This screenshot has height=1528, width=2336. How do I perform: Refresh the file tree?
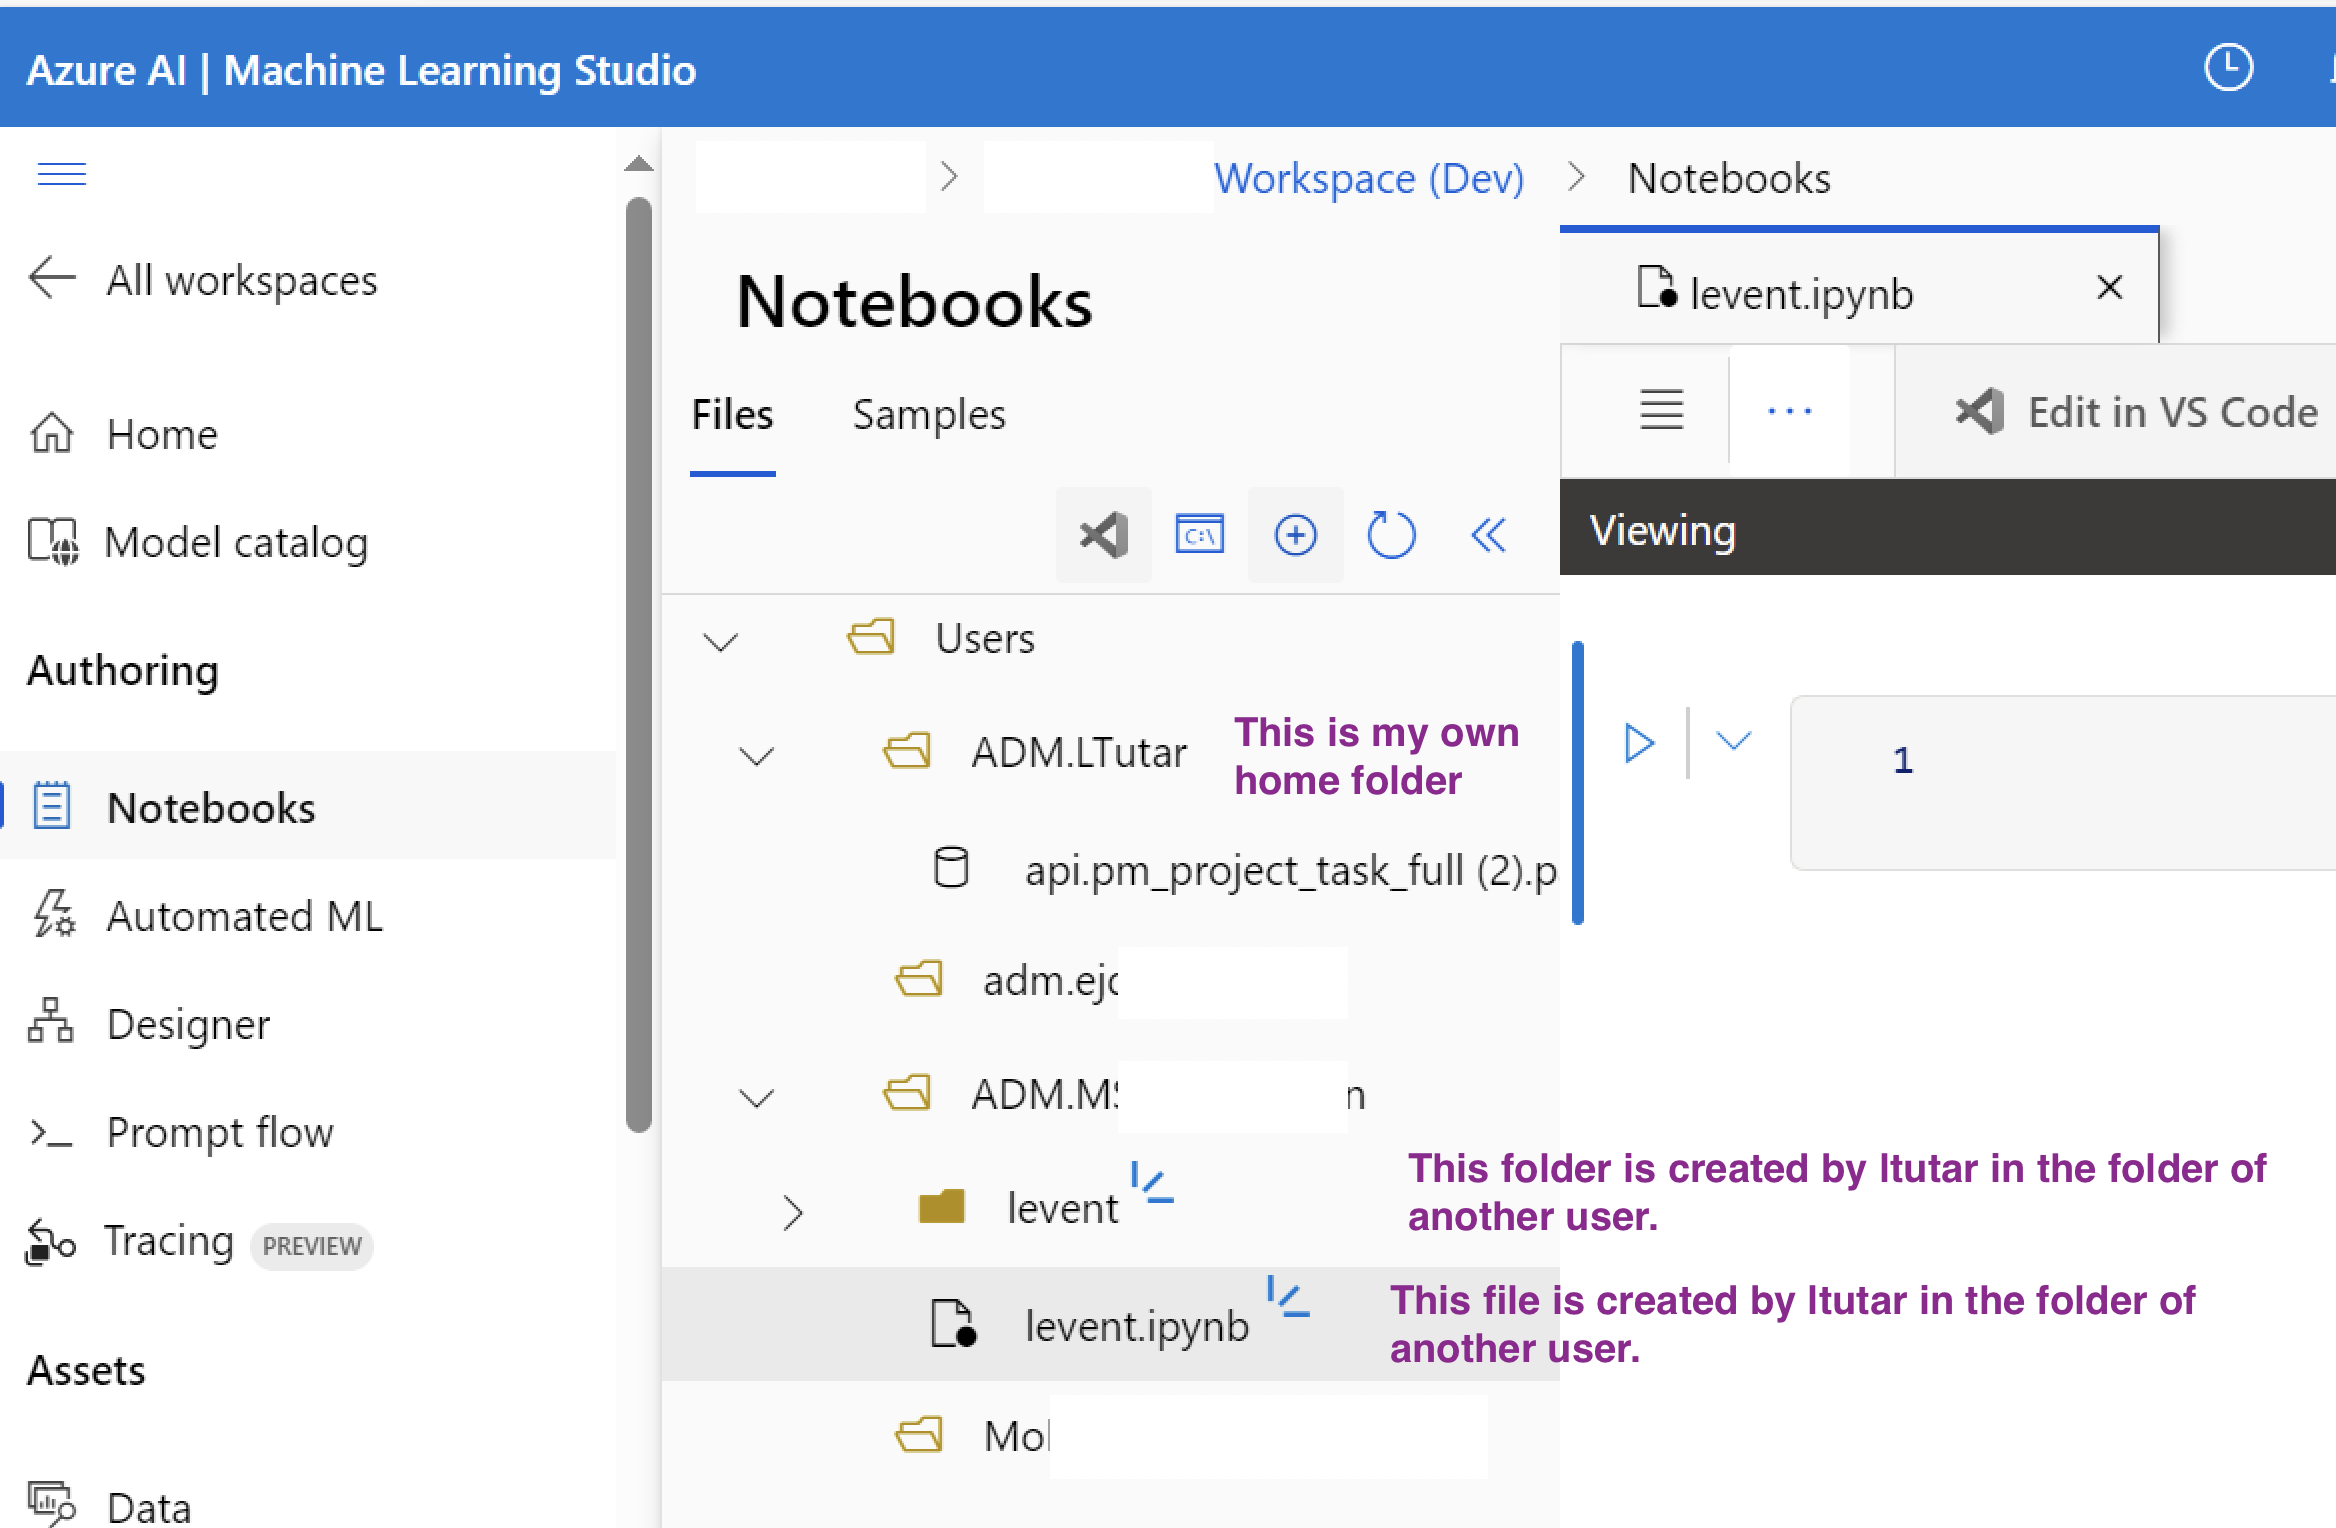pos(1391,535)
